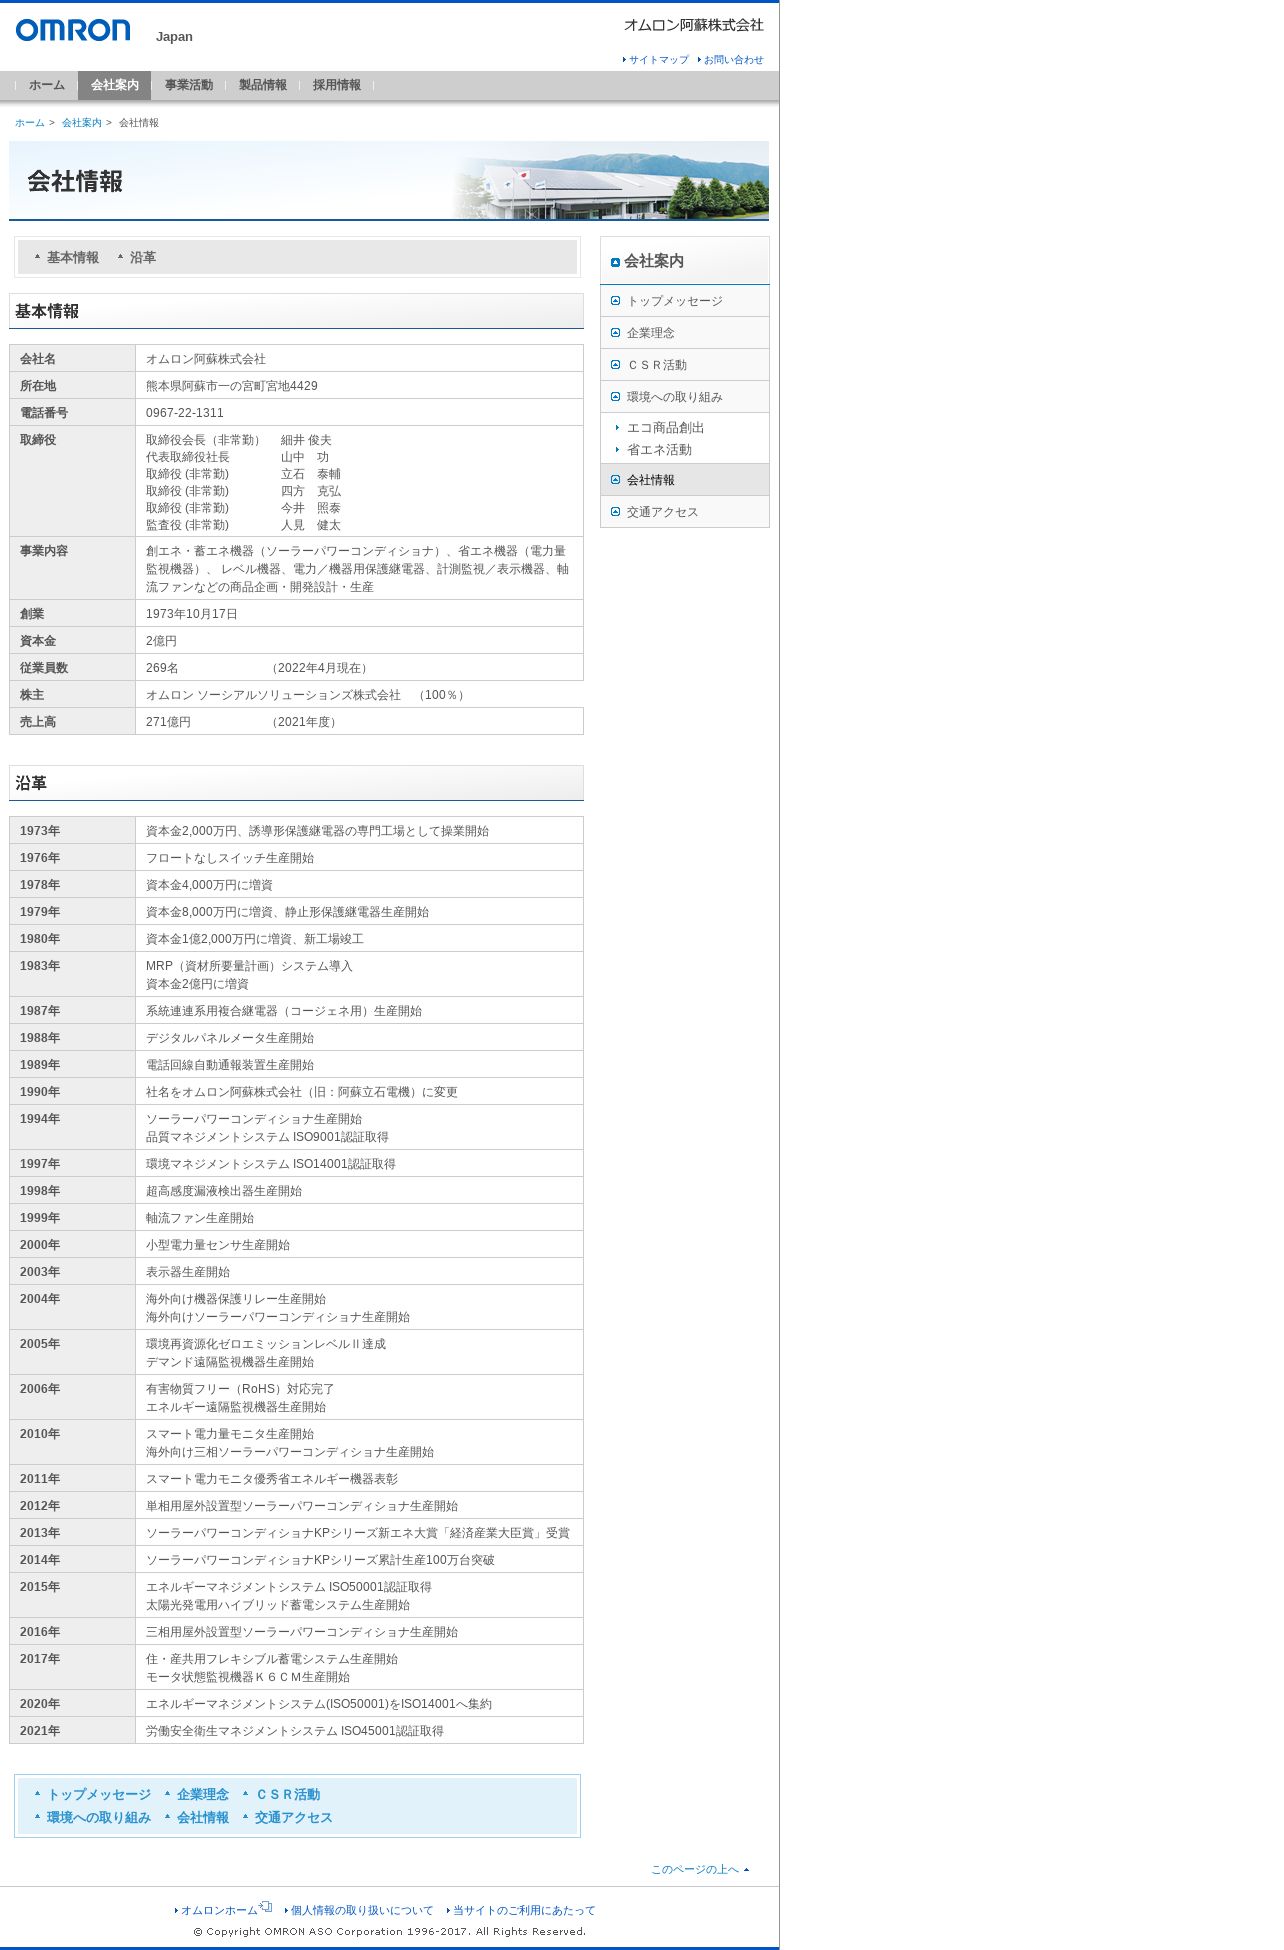Image resolution: width=1284 pixels, height=1950 pixels.
Task: Open the 採用情報 navigation tab
Action: [x=337, y=85]
